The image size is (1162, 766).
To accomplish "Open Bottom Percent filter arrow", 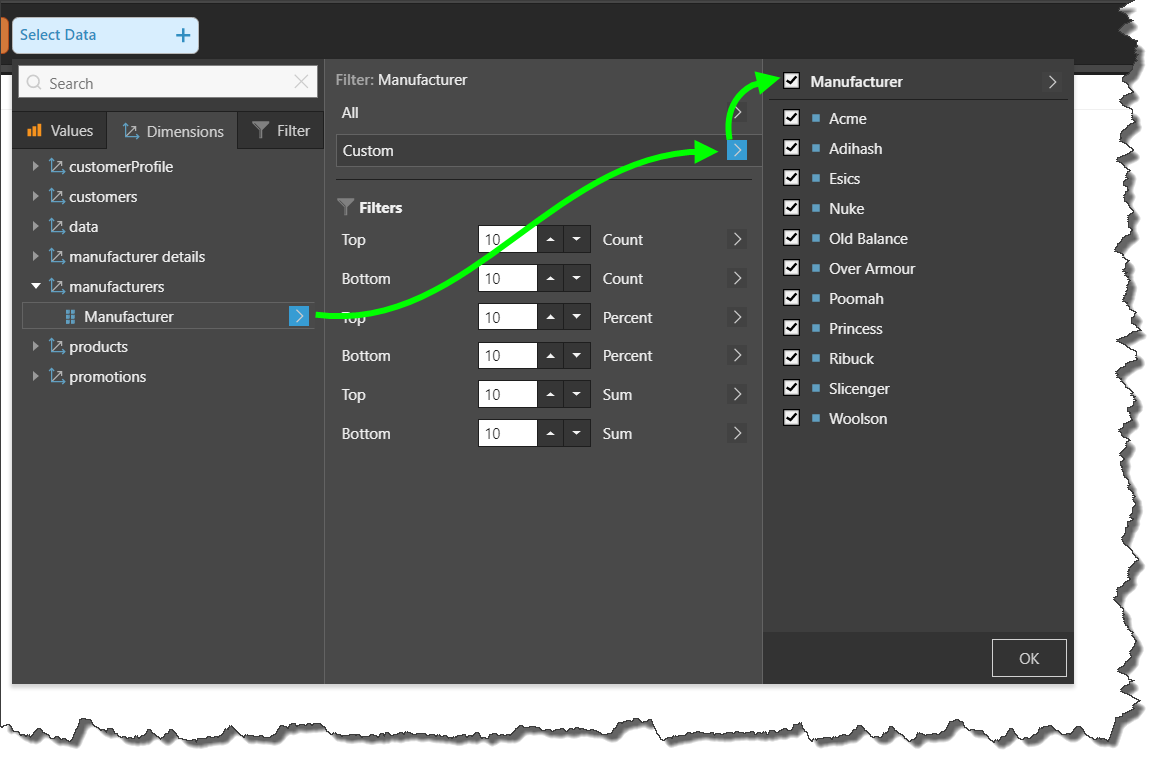I will pos(737,355).
